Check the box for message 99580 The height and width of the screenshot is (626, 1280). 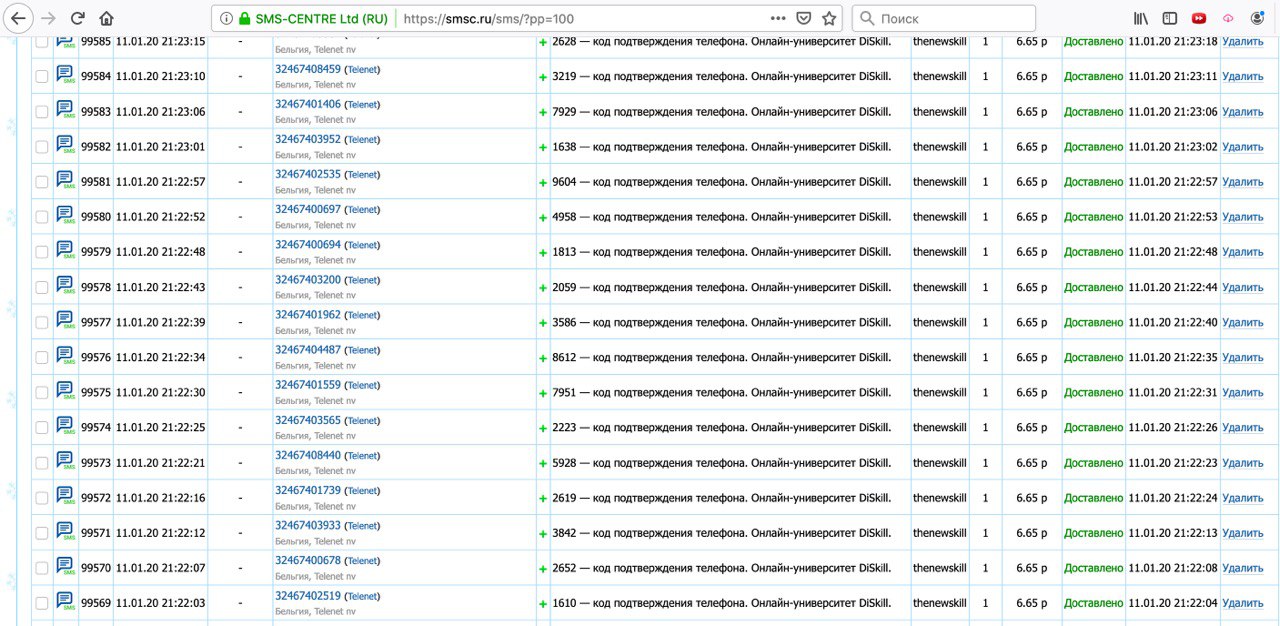click(x=42, y=217)
